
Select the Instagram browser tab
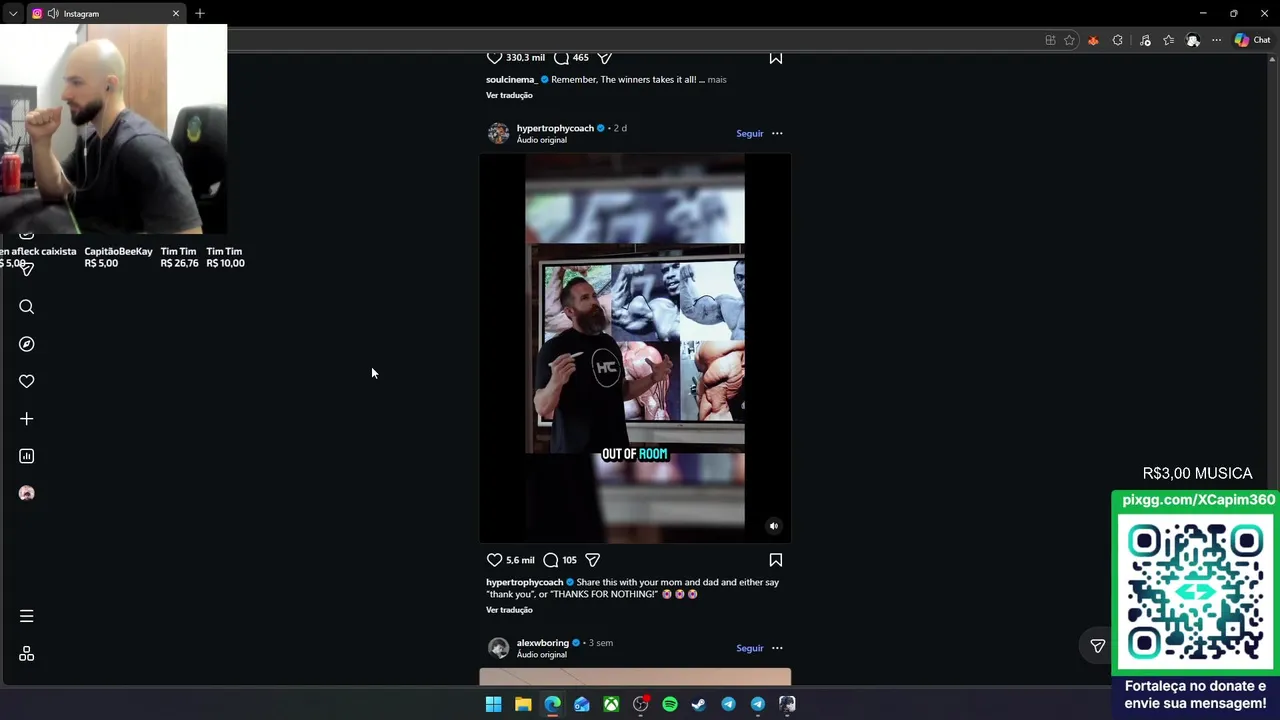coord(105,14)
